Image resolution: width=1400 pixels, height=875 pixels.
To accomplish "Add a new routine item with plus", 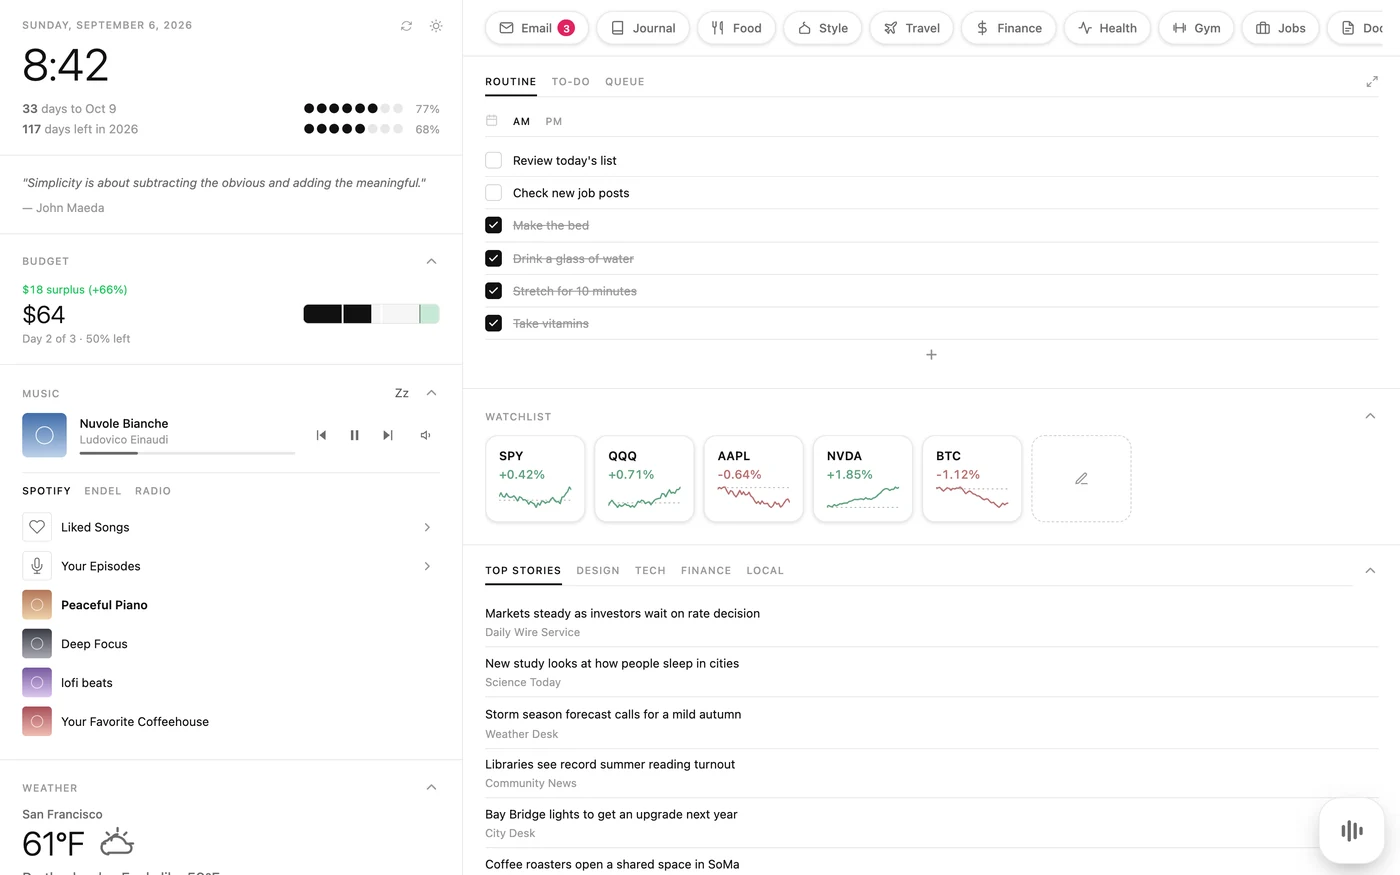I will pos(931,355).
